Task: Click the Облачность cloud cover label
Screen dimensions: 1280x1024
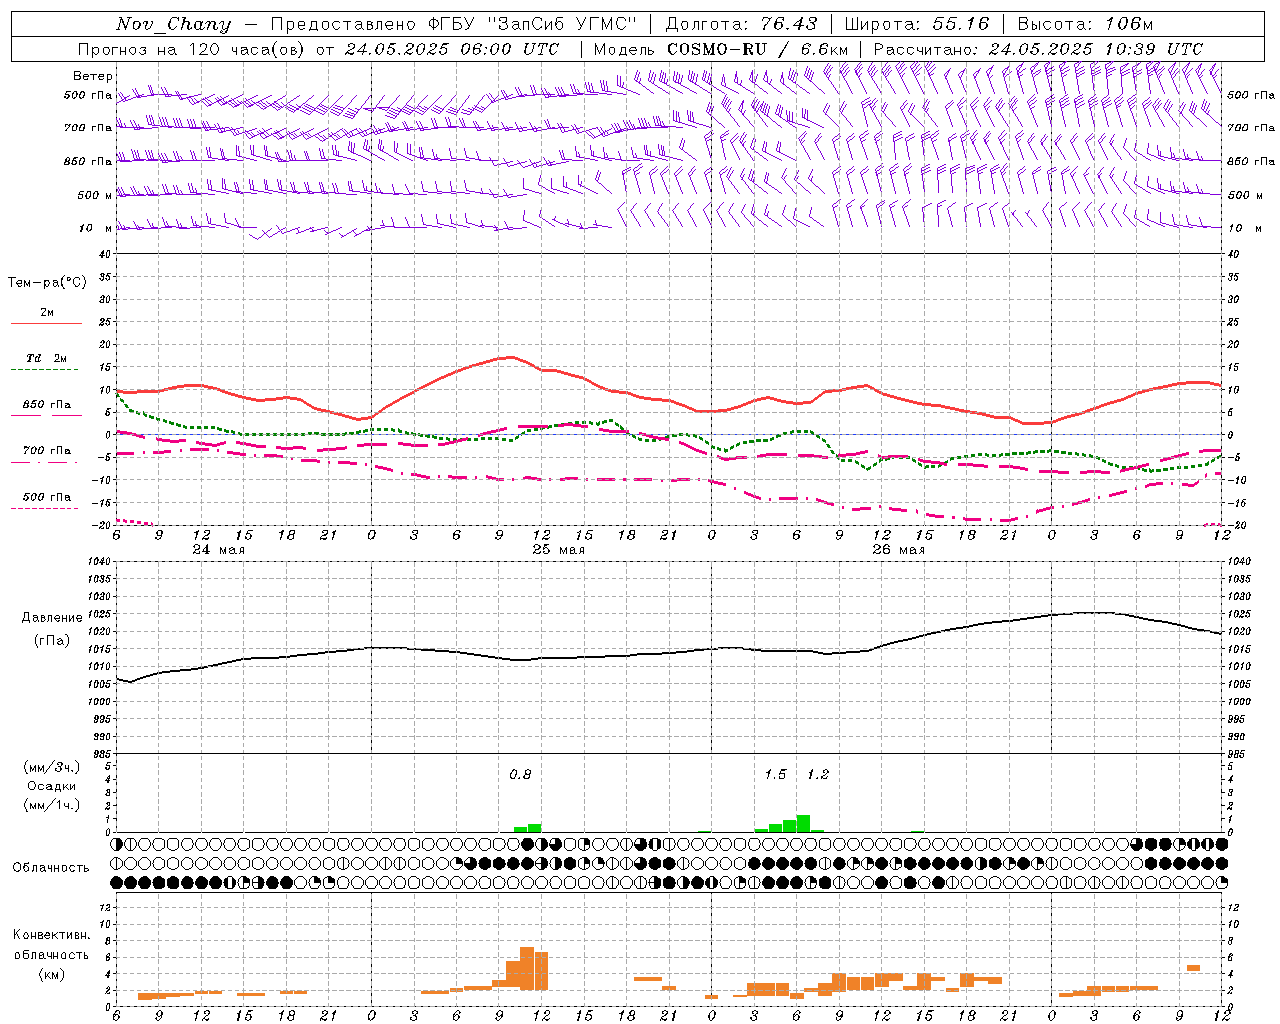Action: click(x=51, y=867)
